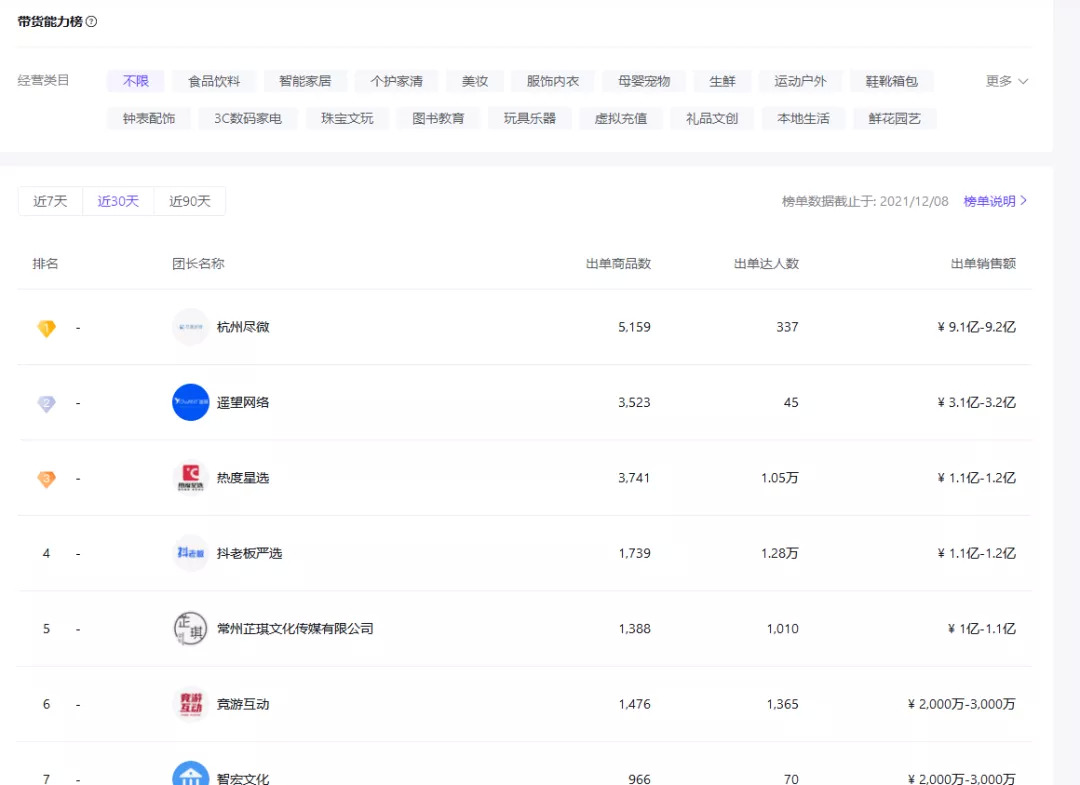This screenshot has height=785, width=1080.
Task: Switch to 近90天 time range tab
Action: pyautogui.click(x=190, y=201)
